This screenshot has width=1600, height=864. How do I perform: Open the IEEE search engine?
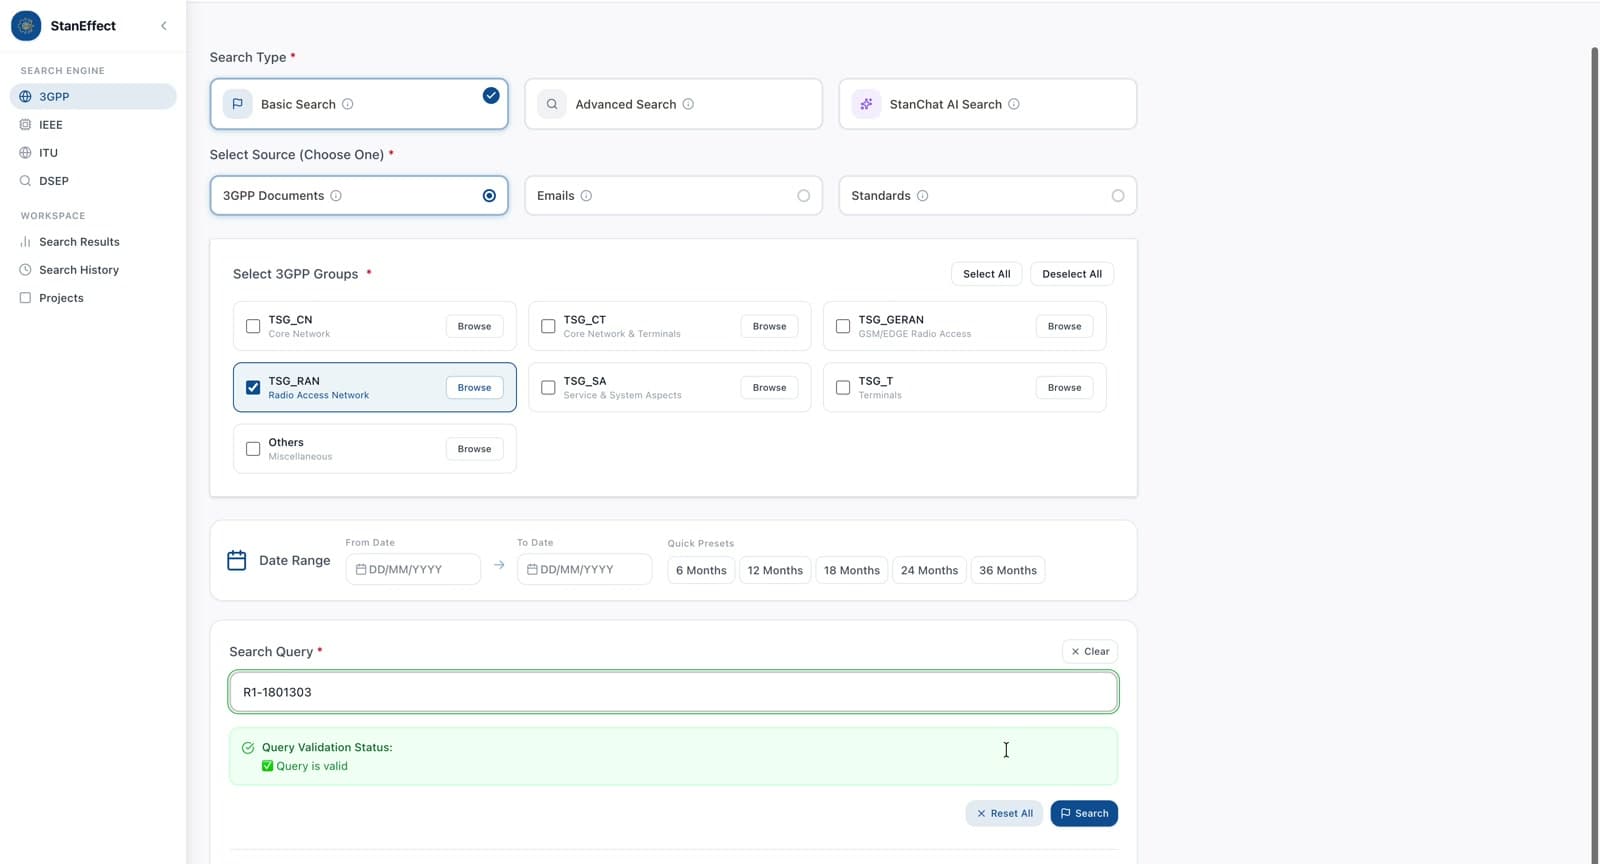(x=93, y=125)
